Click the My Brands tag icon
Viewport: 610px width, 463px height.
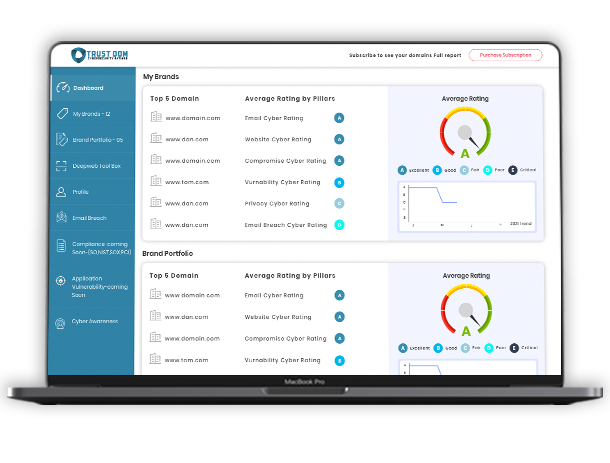pyautogui.click(x=62, y=114)
